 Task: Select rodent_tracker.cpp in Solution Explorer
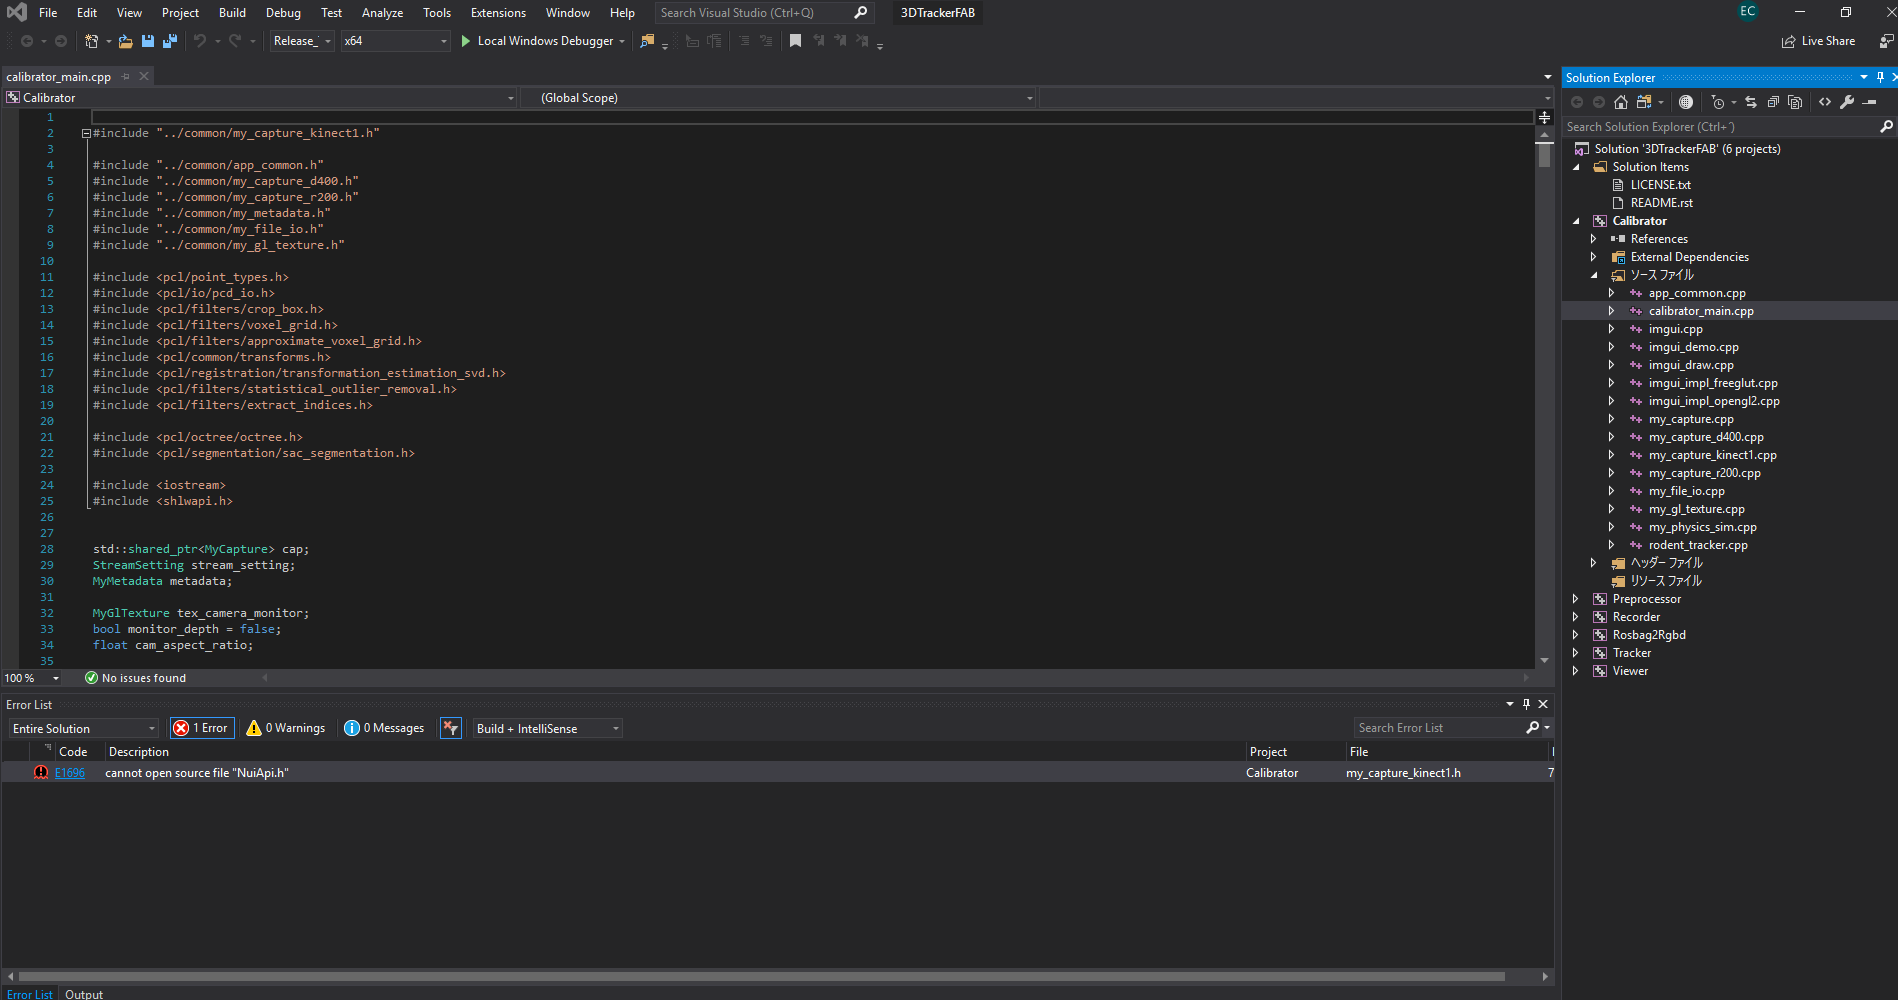1698,545
